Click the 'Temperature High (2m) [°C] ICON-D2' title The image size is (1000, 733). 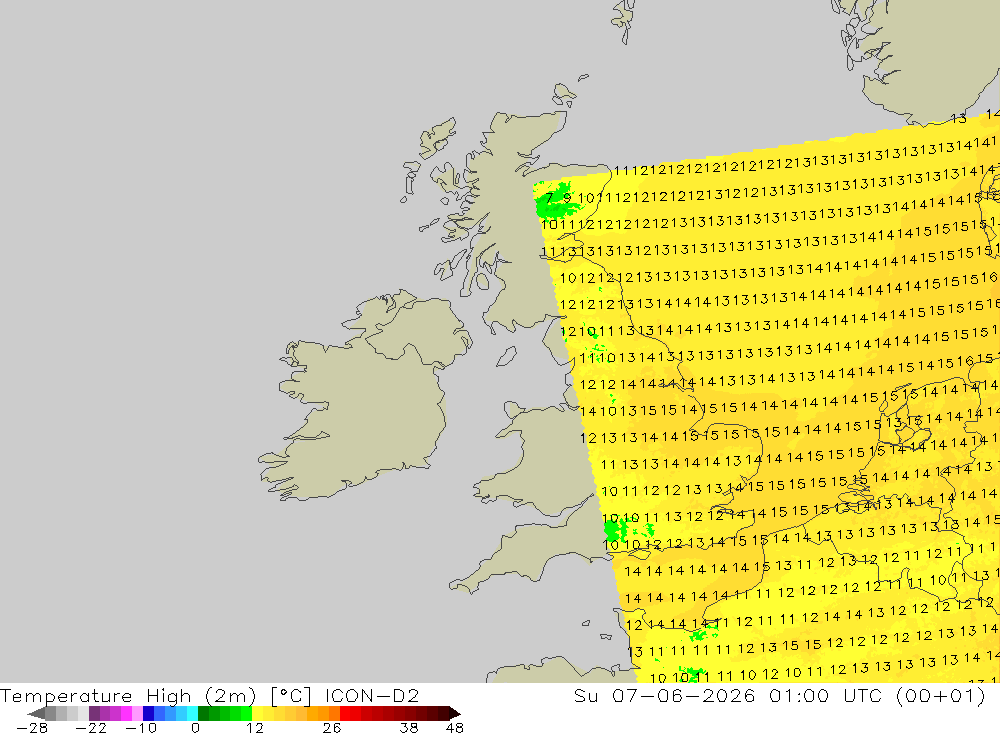[209, 695]
